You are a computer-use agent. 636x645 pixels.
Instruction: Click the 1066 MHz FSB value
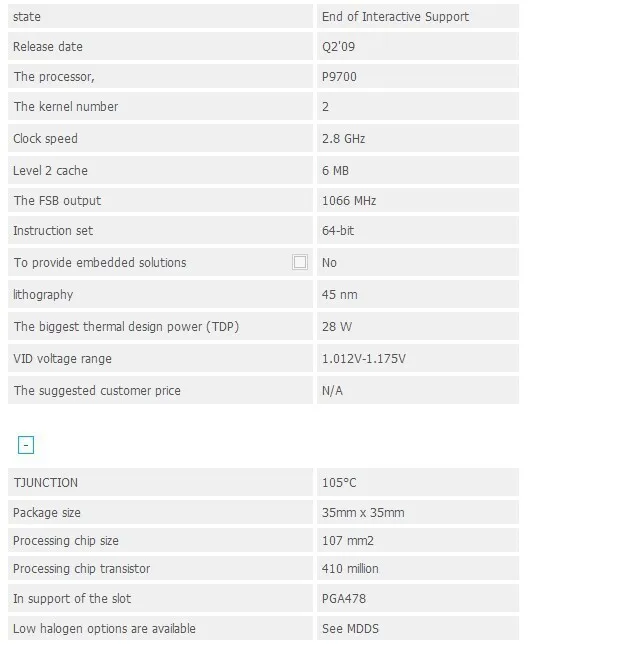click(349, 200)
